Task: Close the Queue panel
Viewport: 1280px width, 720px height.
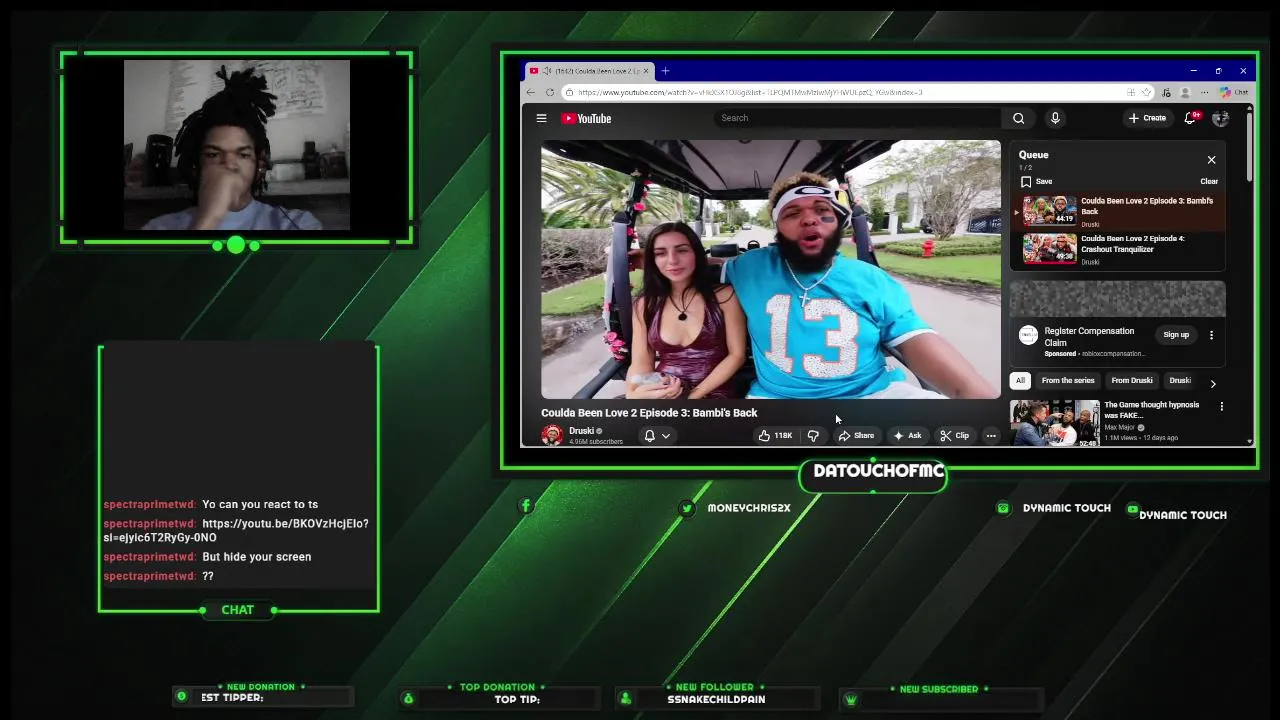Action: (x=1211, y=160)
